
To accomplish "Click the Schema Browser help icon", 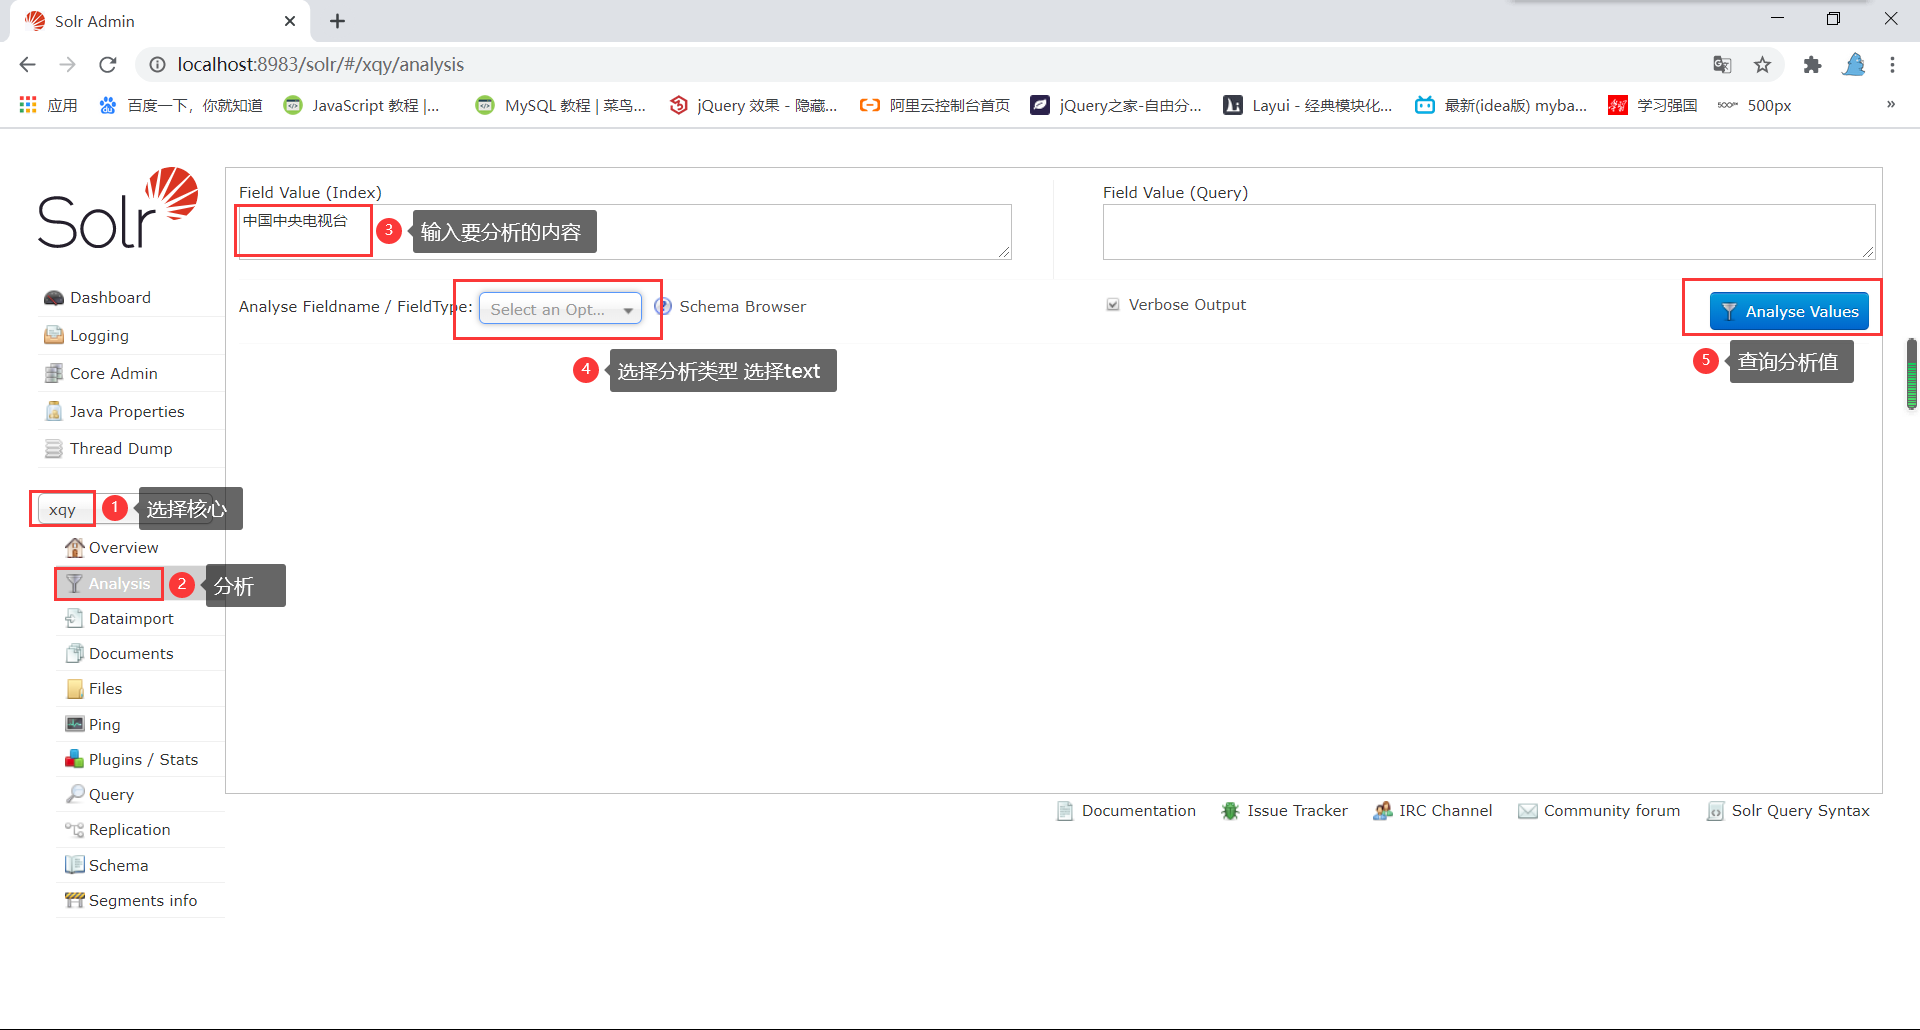I will coord(663,307).
